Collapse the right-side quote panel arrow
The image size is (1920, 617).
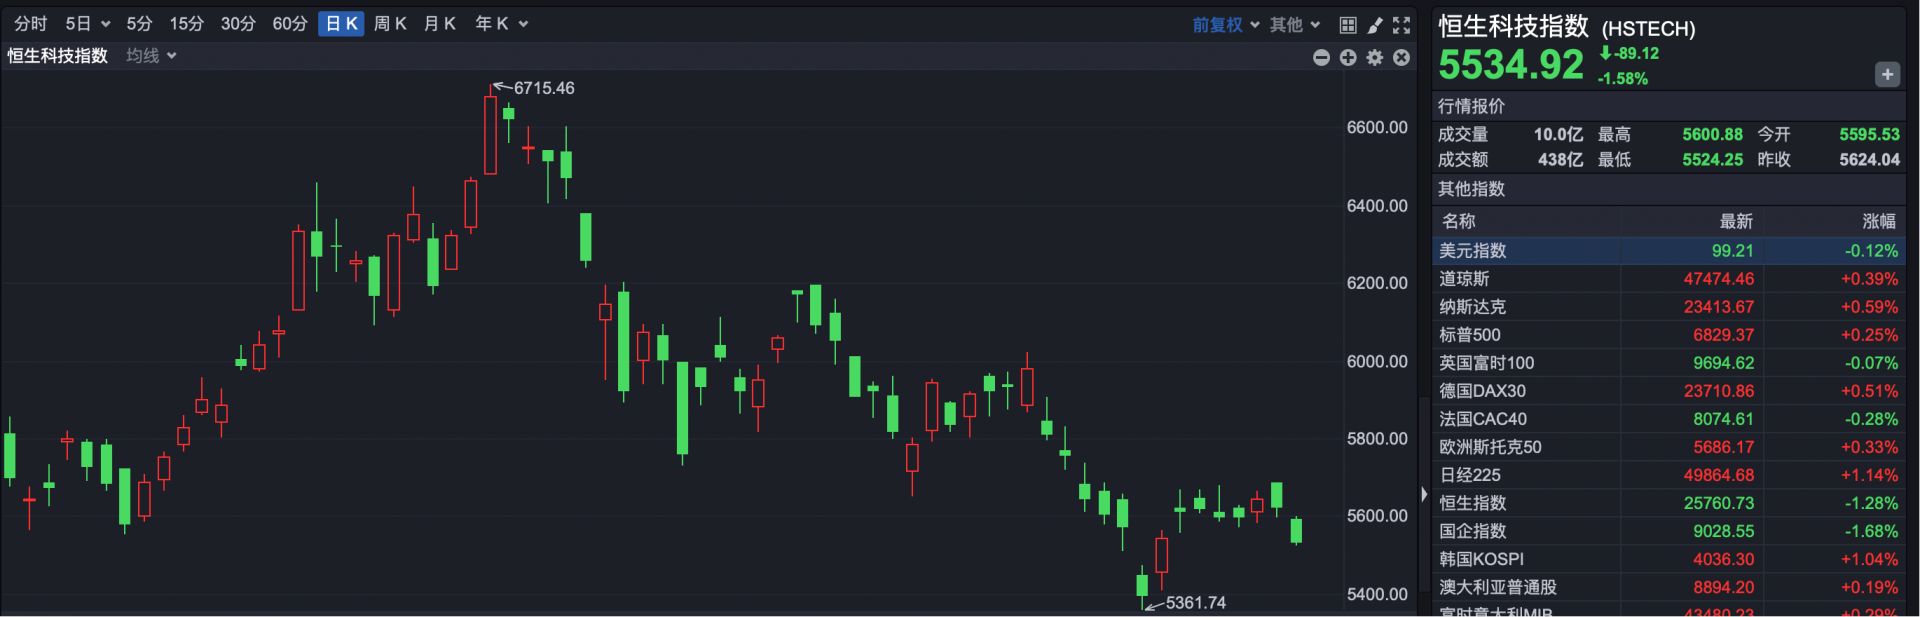(x=1424, y=494)
